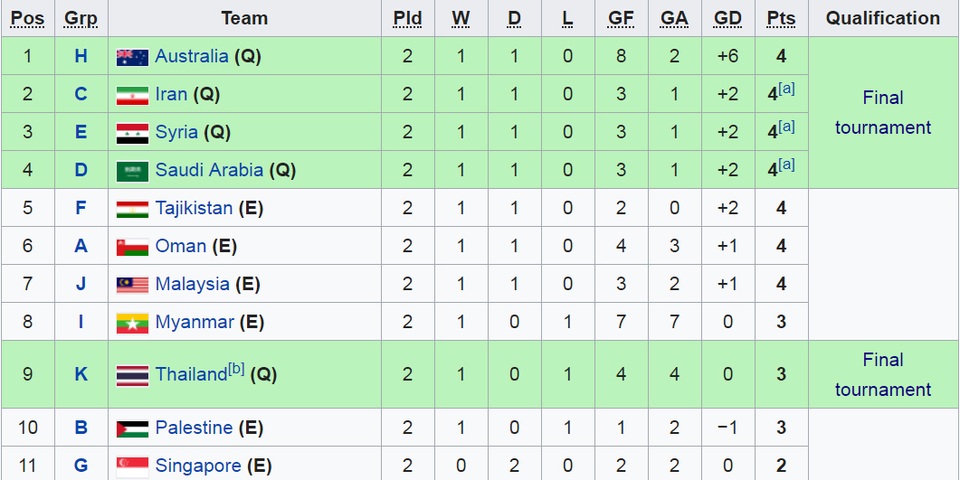Click the Thailand flag icon
The height and width of the screenshot is (480, 960).
point(132,376)
